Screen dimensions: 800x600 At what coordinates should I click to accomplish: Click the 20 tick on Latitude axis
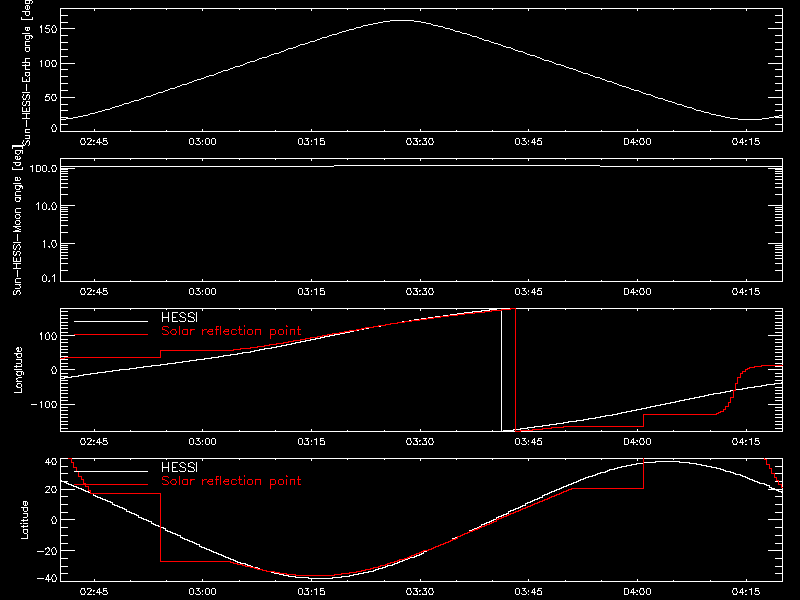point(52,489)
